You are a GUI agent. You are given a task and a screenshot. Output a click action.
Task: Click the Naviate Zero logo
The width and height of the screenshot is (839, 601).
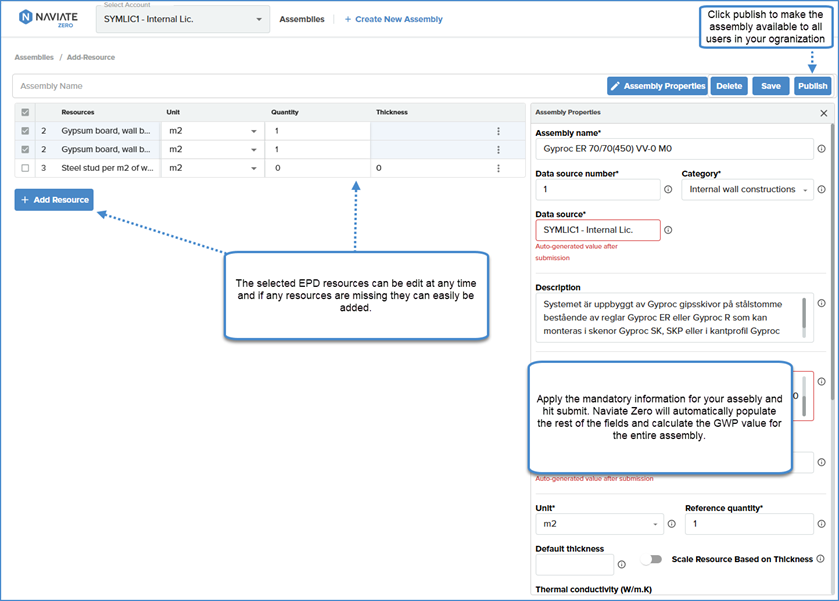(46, 19)
